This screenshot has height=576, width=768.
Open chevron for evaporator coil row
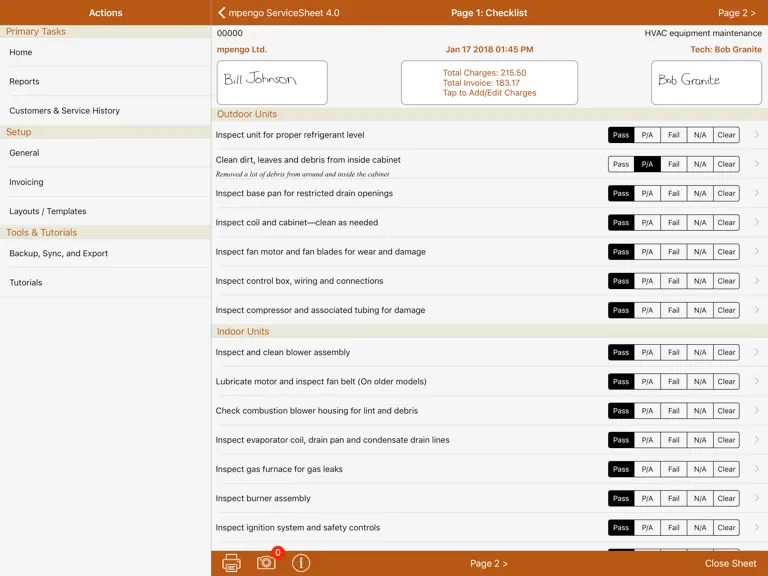coord(756,440)
